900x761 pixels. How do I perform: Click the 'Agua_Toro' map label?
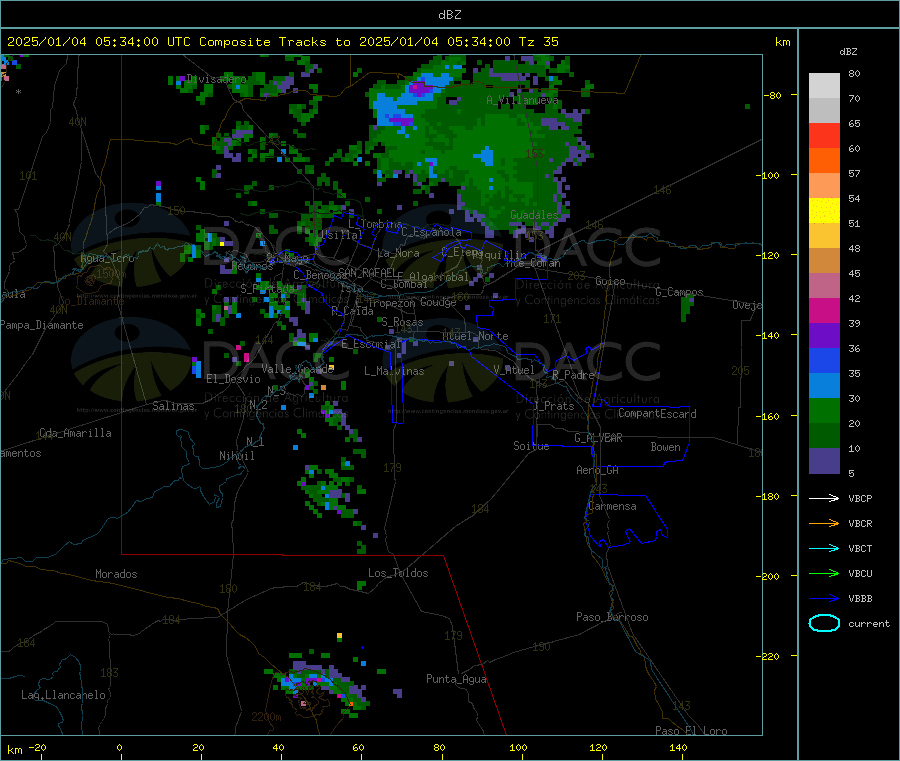(107, 258)
